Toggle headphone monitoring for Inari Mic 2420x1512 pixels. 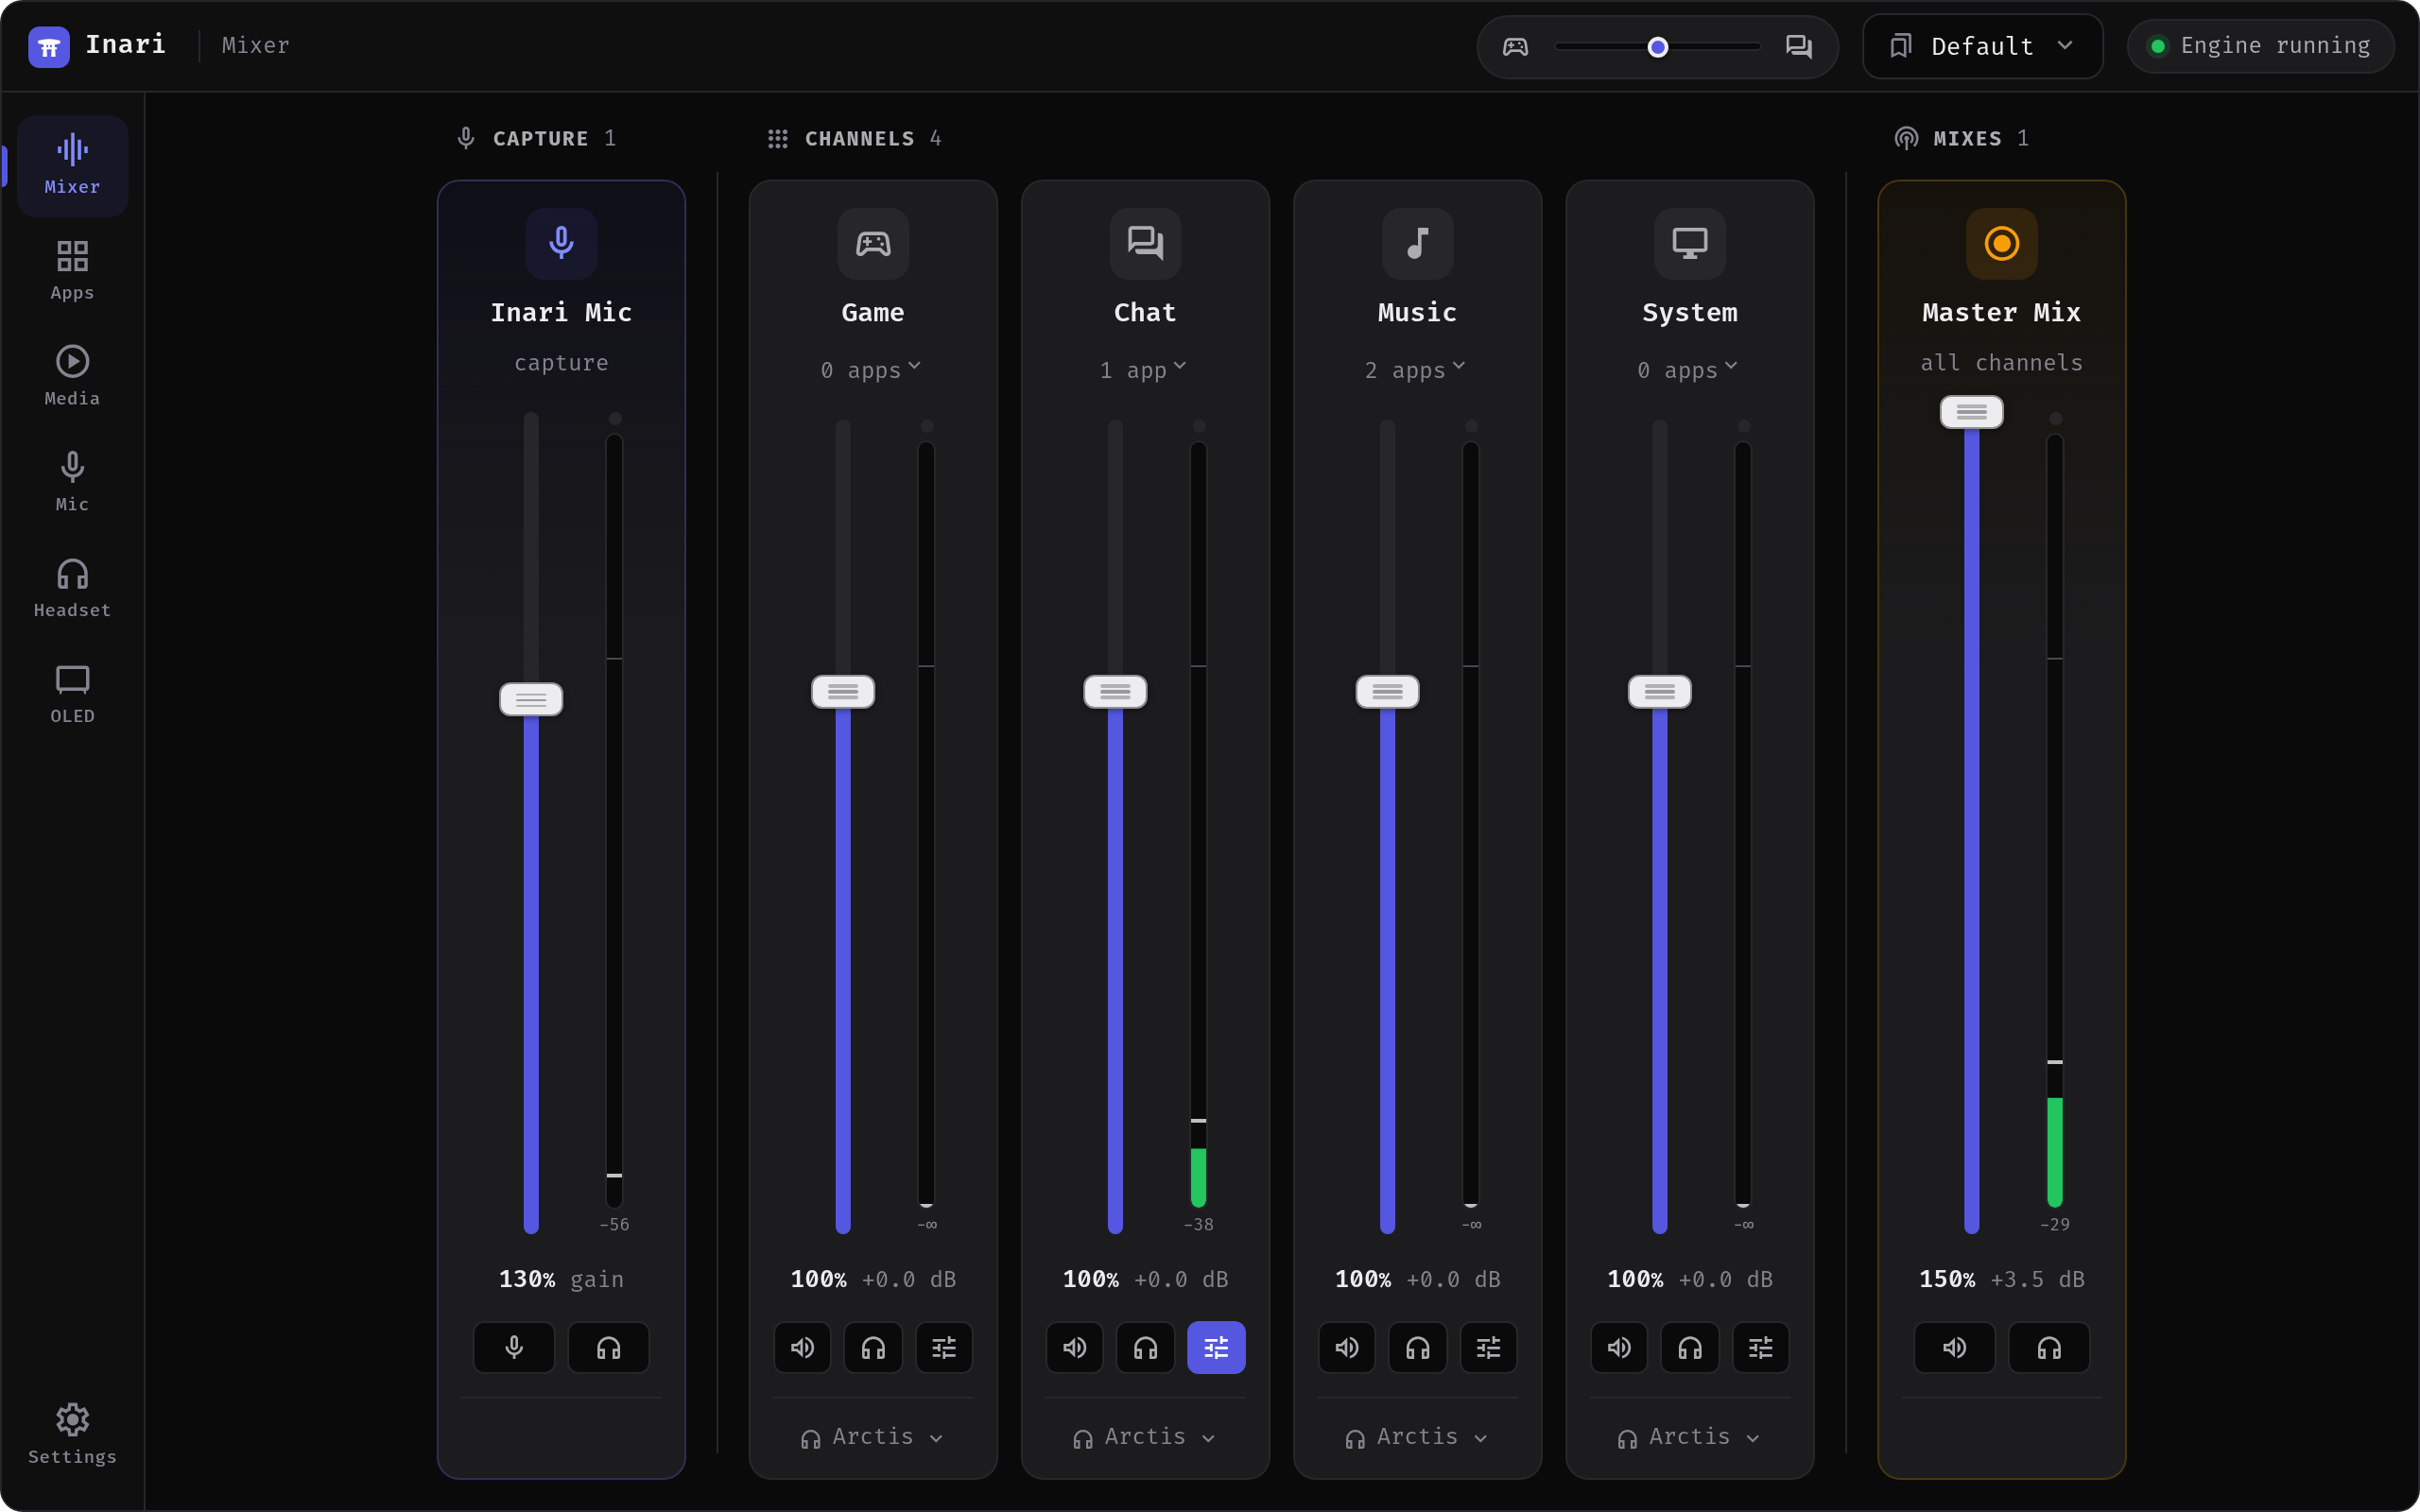point(608,1347)
